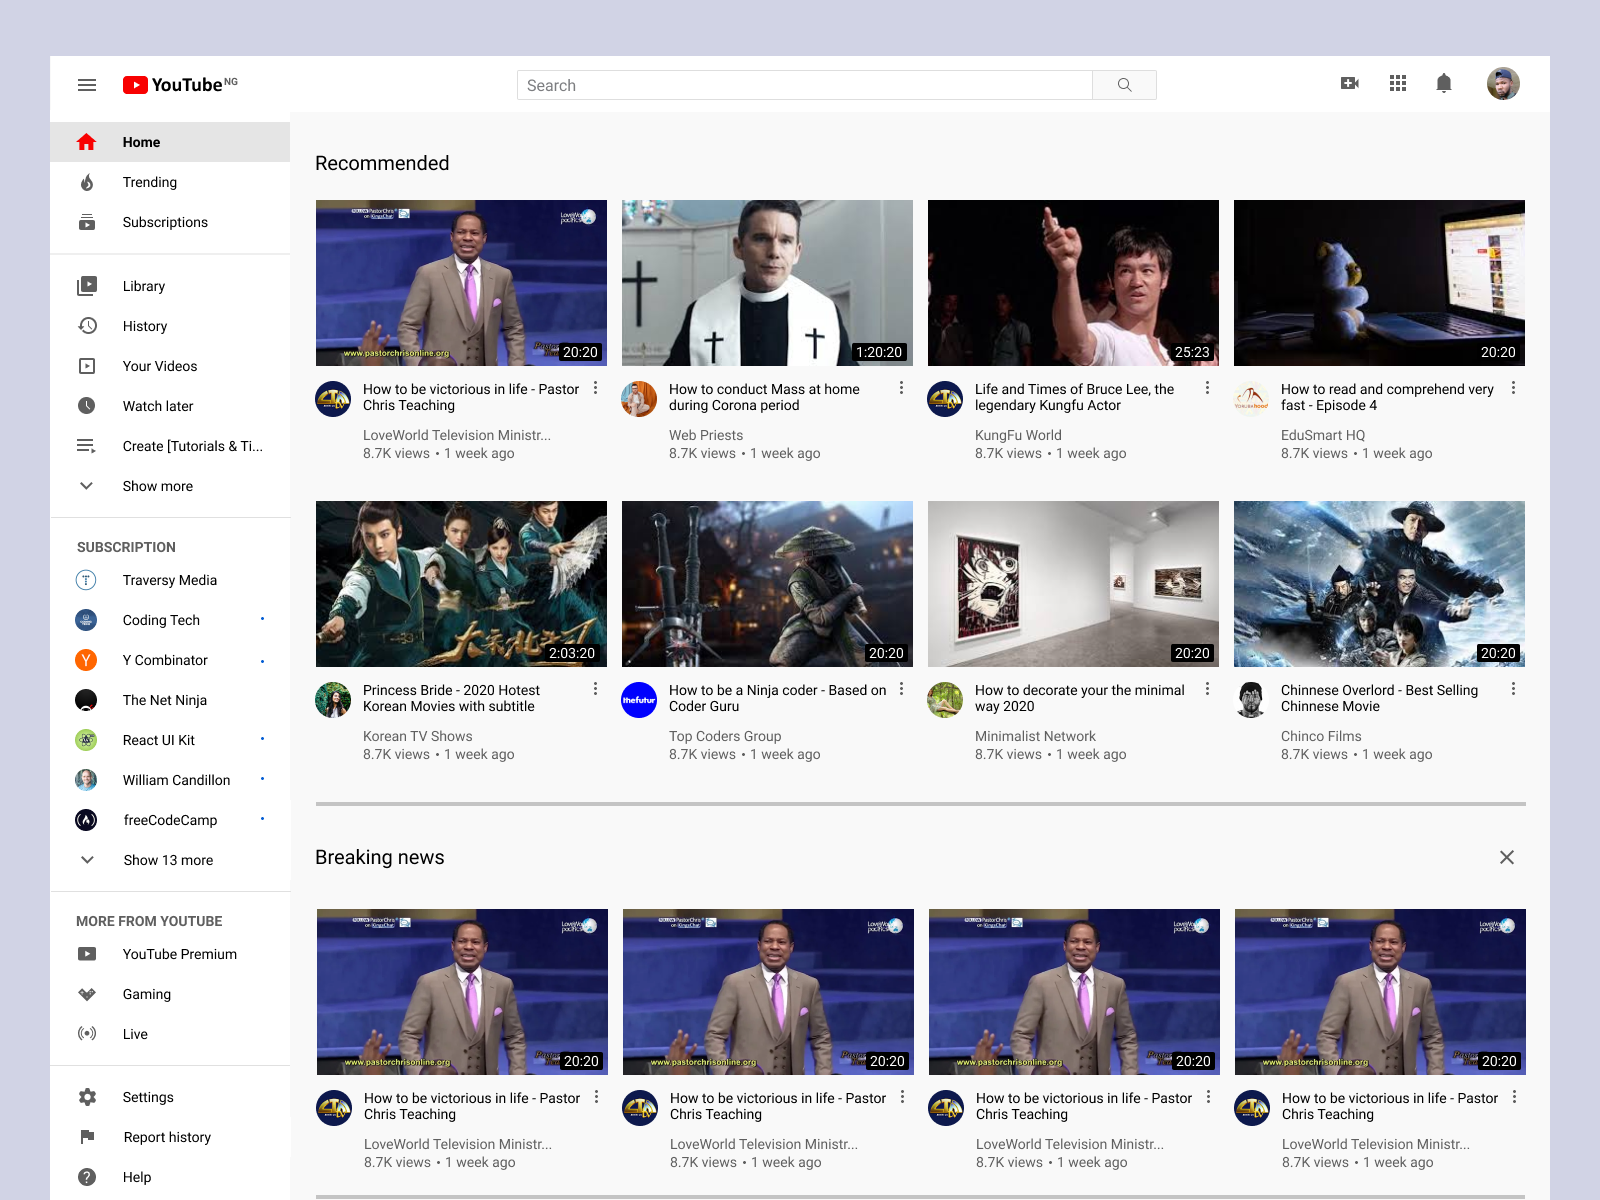1600x1200 pixels.
Task: Select Trending in the sidebar
Action: pos(150,182)
